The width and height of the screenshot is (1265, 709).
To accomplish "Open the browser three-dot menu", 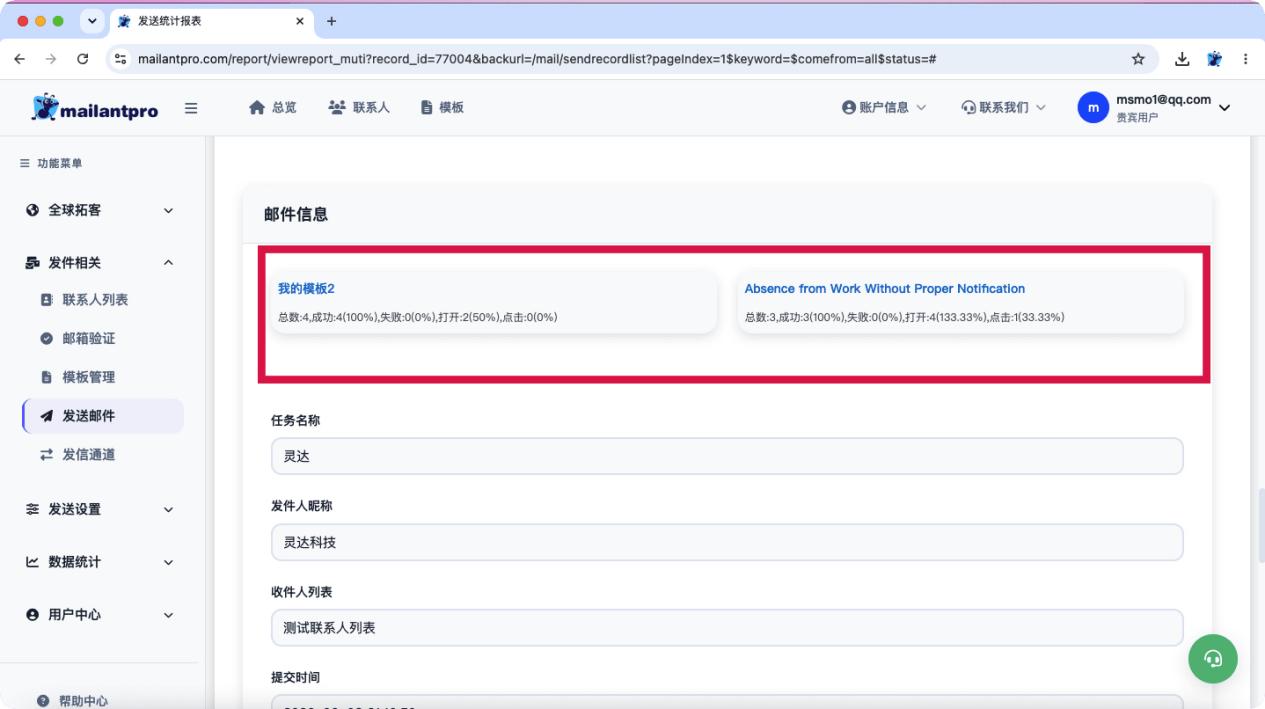I will pyautogui.click(x=1245, y=59).
